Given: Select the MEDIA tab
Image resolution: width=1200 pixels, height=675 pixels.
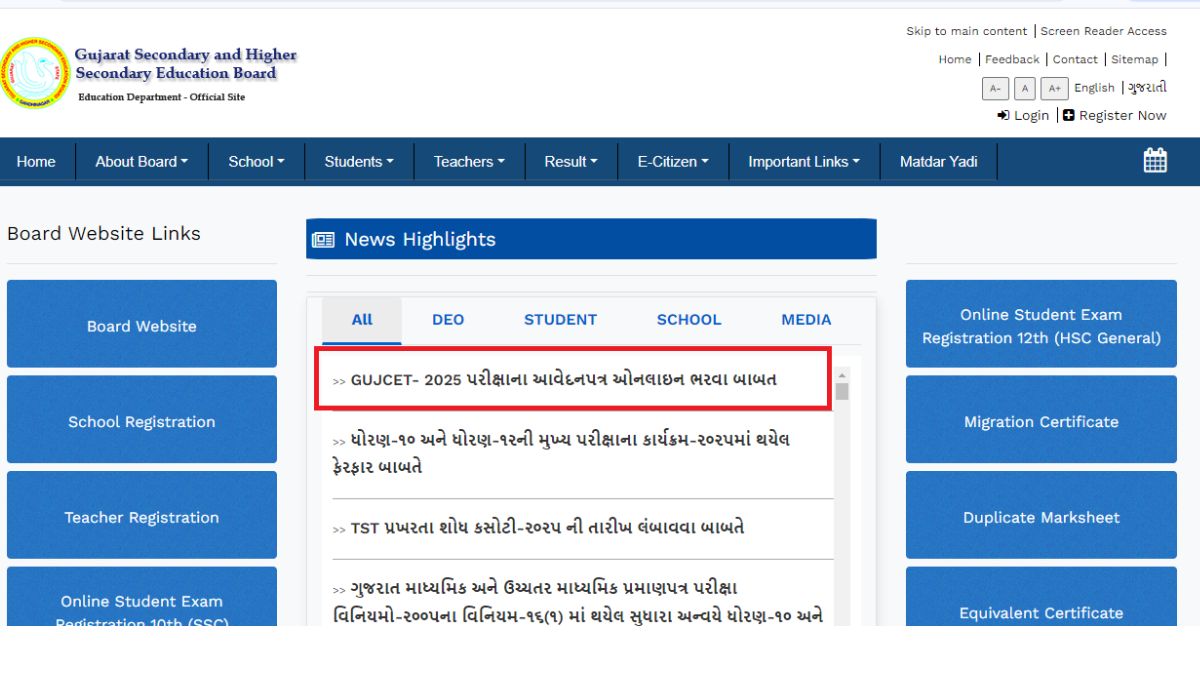Looking at the screenshot, I should pyautogui.click(x=805, y=319).
